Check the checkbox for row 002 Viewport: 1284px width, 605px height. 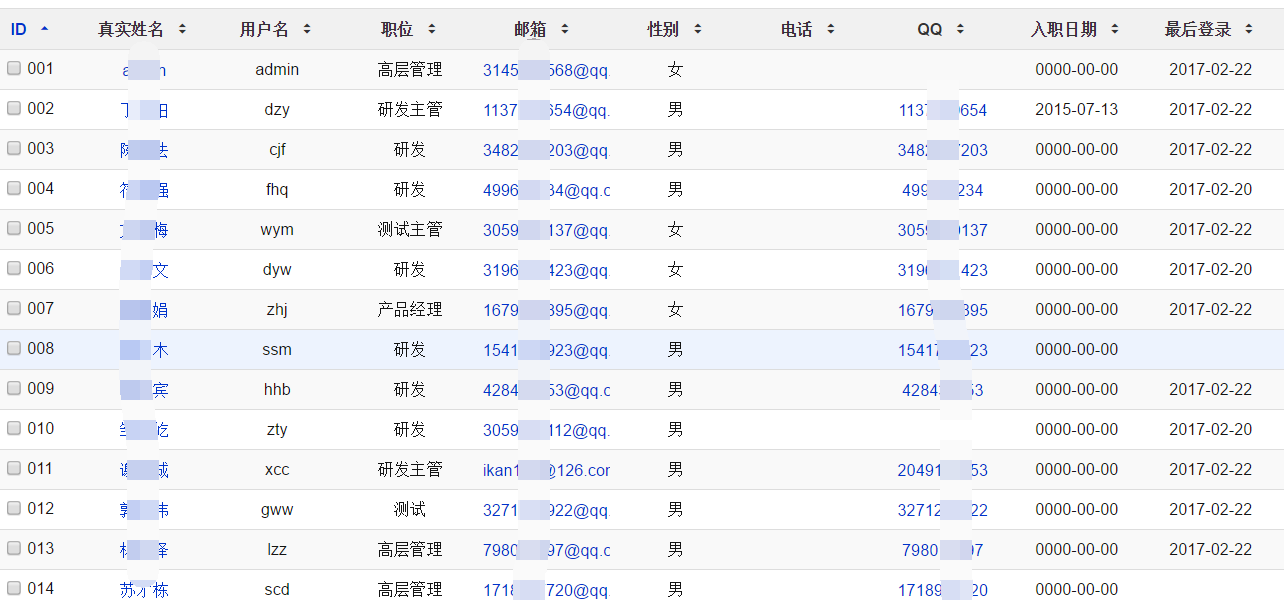tap(14, 109)
